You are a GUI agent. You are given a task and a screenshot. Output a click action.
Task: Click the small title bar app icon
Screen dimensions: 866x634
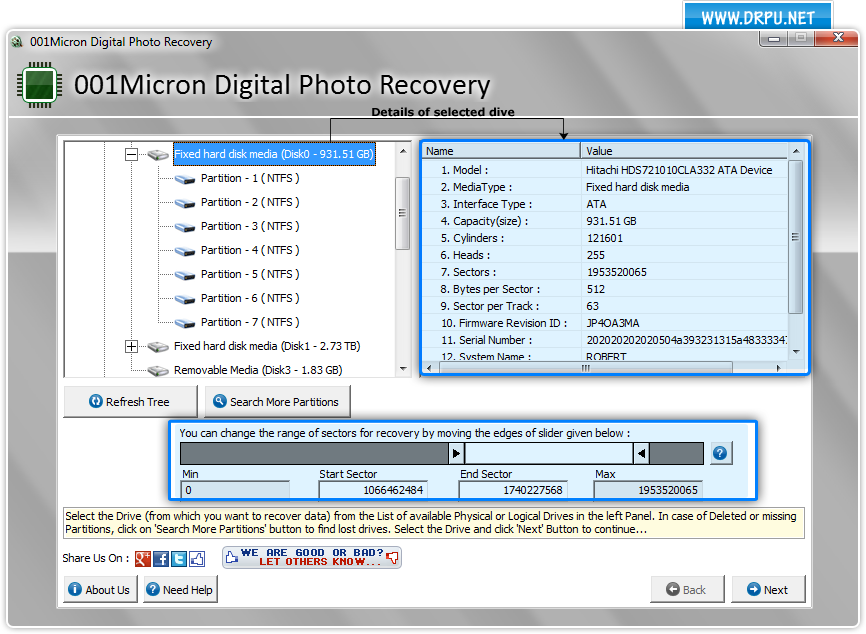pyautogui.click(x=17, y=42)
